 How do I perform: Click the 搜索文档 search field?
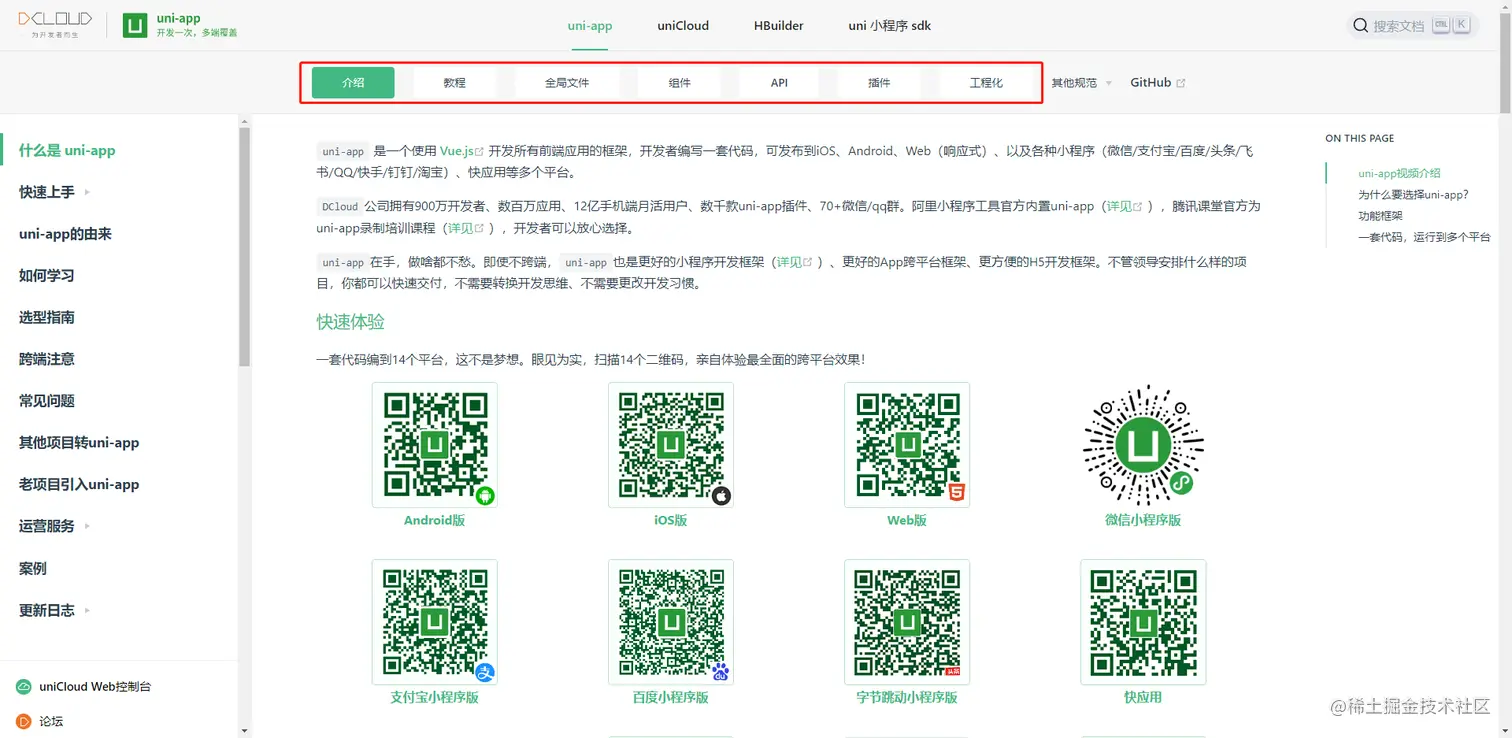(x=1412, y=26)
